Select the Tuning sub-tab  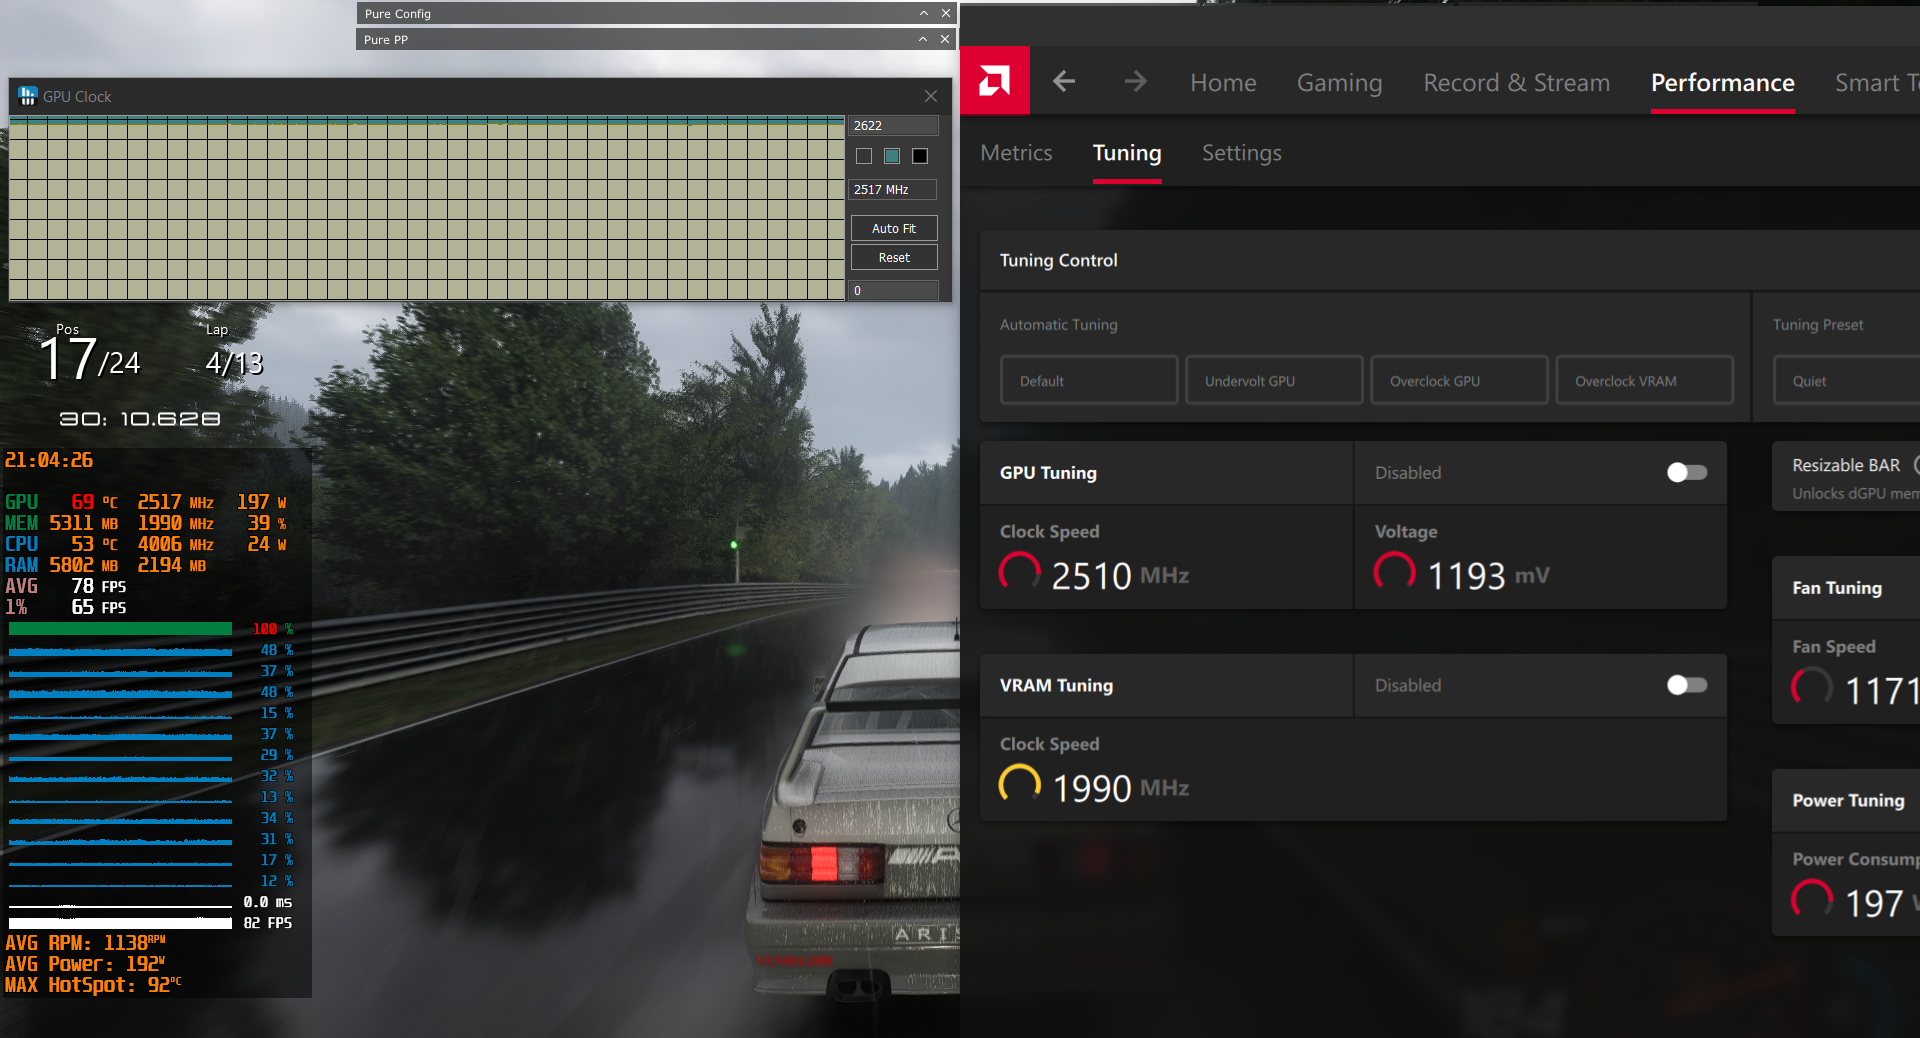pos(1127,153)
